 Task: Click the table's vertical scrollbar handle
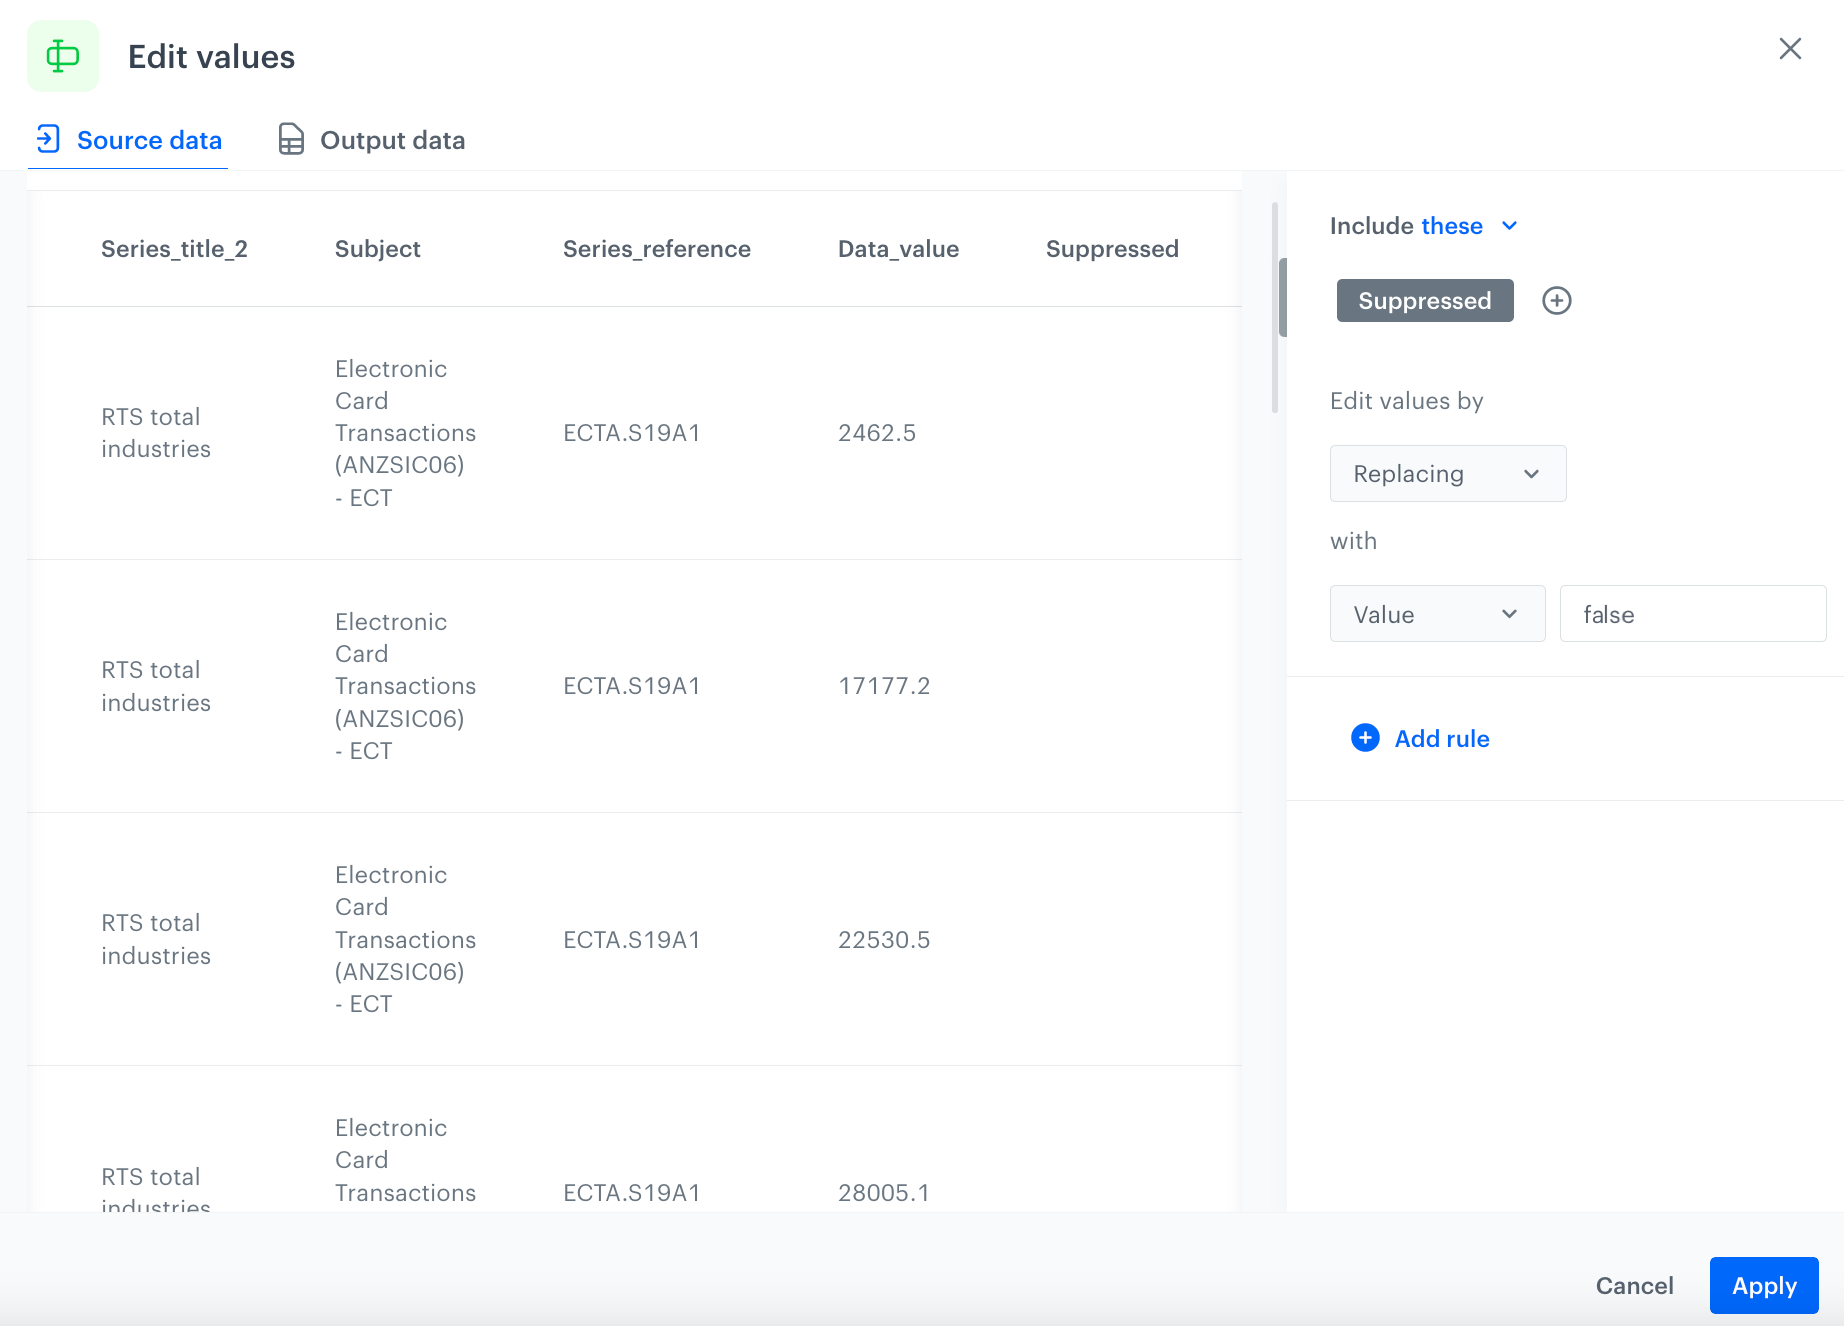[1282, 298]
